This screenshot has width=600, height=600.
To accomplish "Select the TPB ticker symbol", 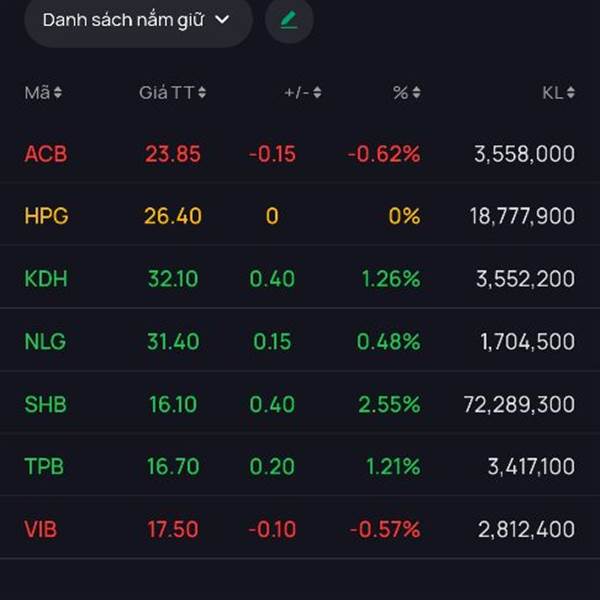I will 44,466.
